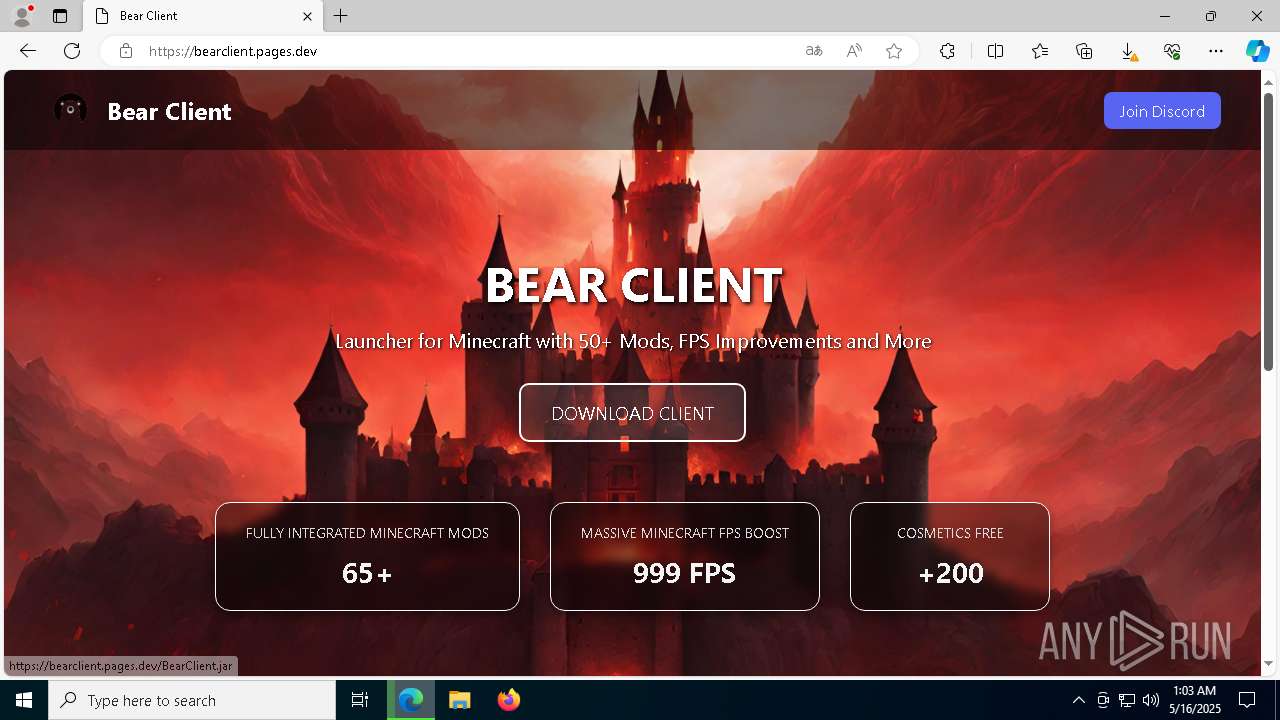View site information lock icon
1280x720 pixels.
coord(126,51)
